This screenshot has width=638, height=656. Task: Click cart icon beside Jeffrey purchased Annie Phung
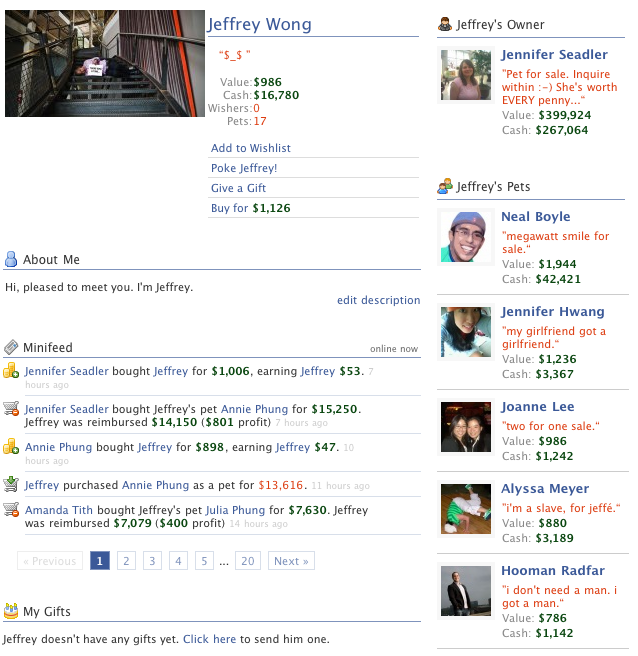pos(11,484)
